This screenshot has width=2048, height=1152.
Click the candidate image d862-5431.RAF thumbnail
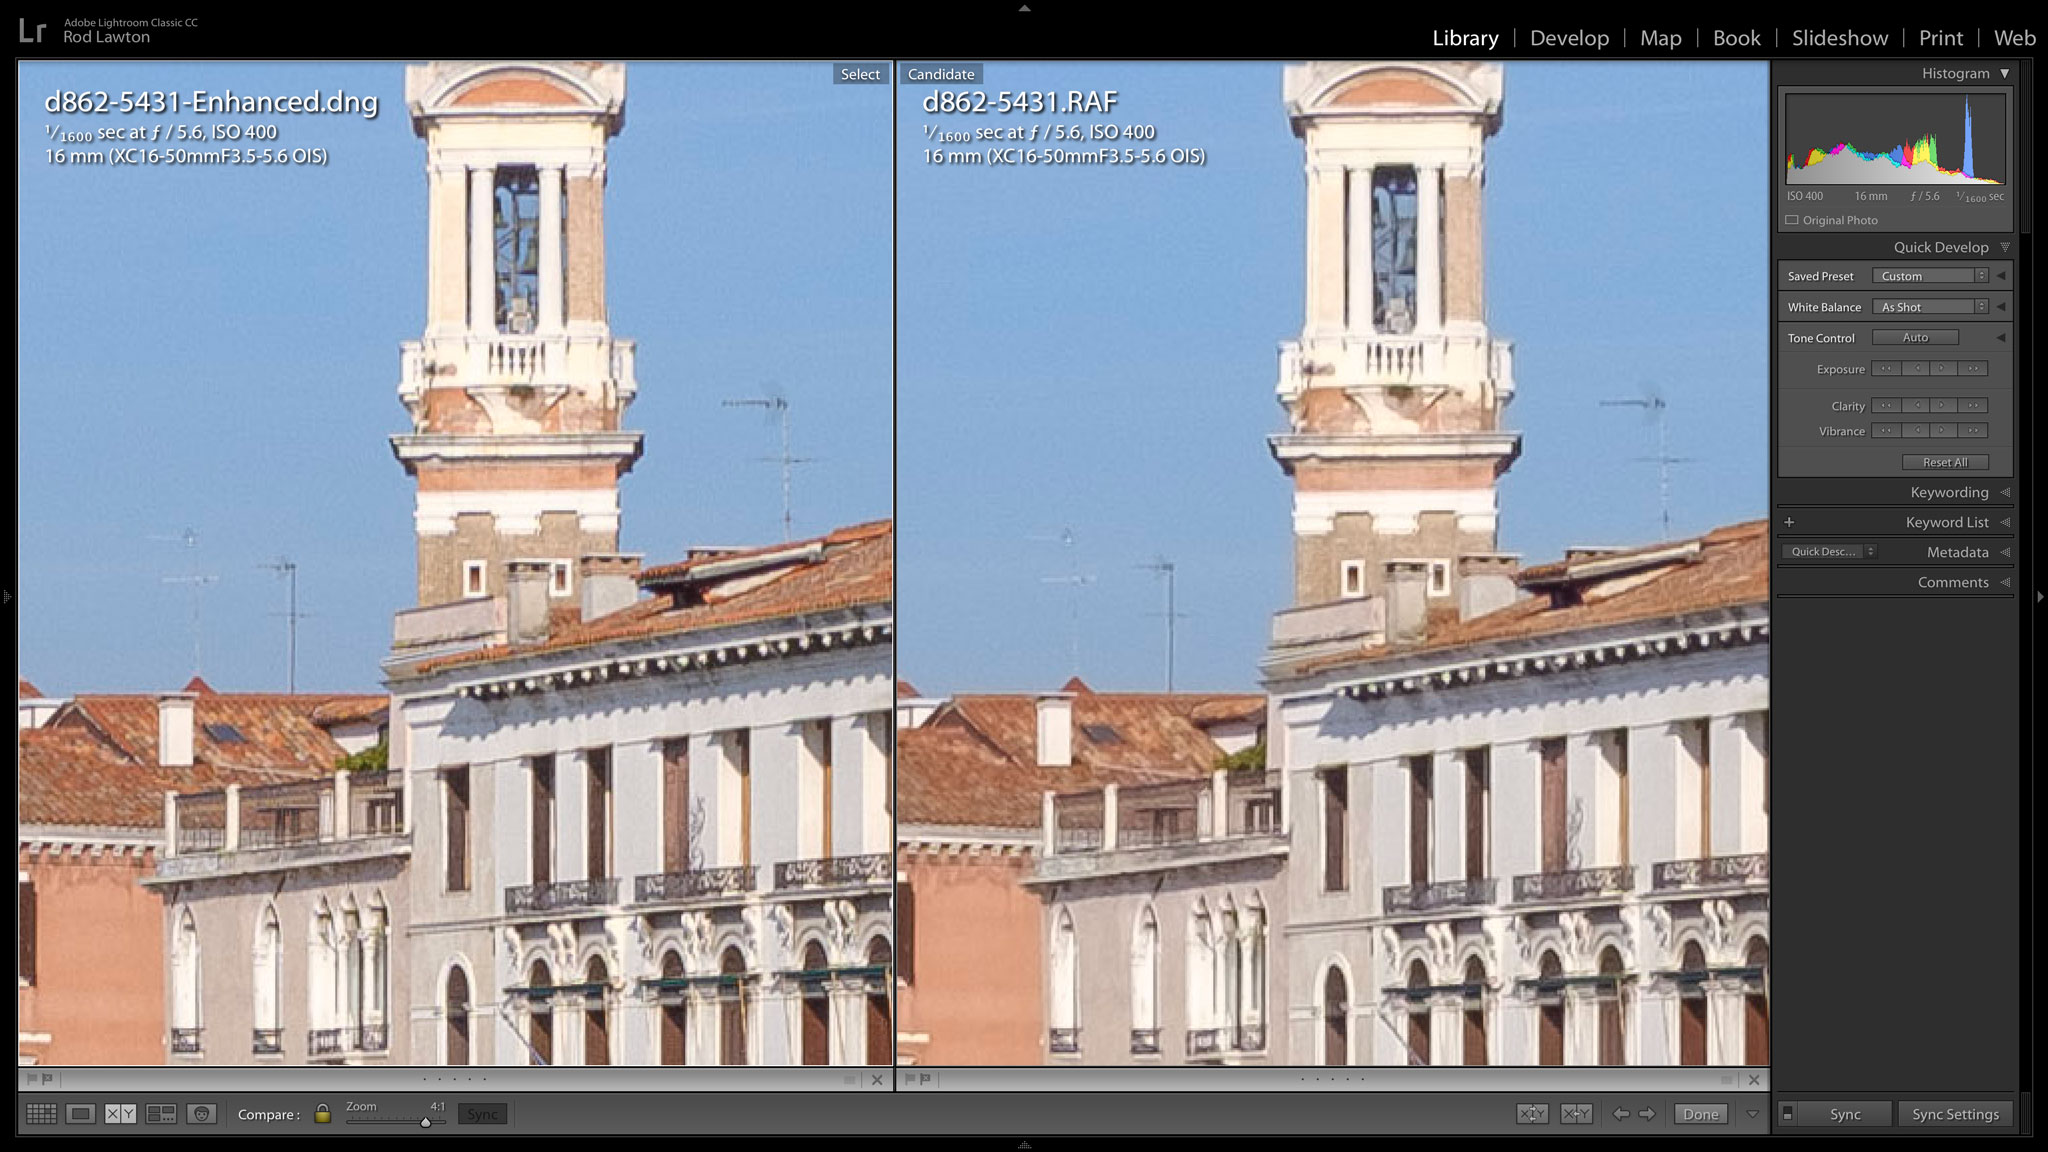click(x=1329, y=563)
